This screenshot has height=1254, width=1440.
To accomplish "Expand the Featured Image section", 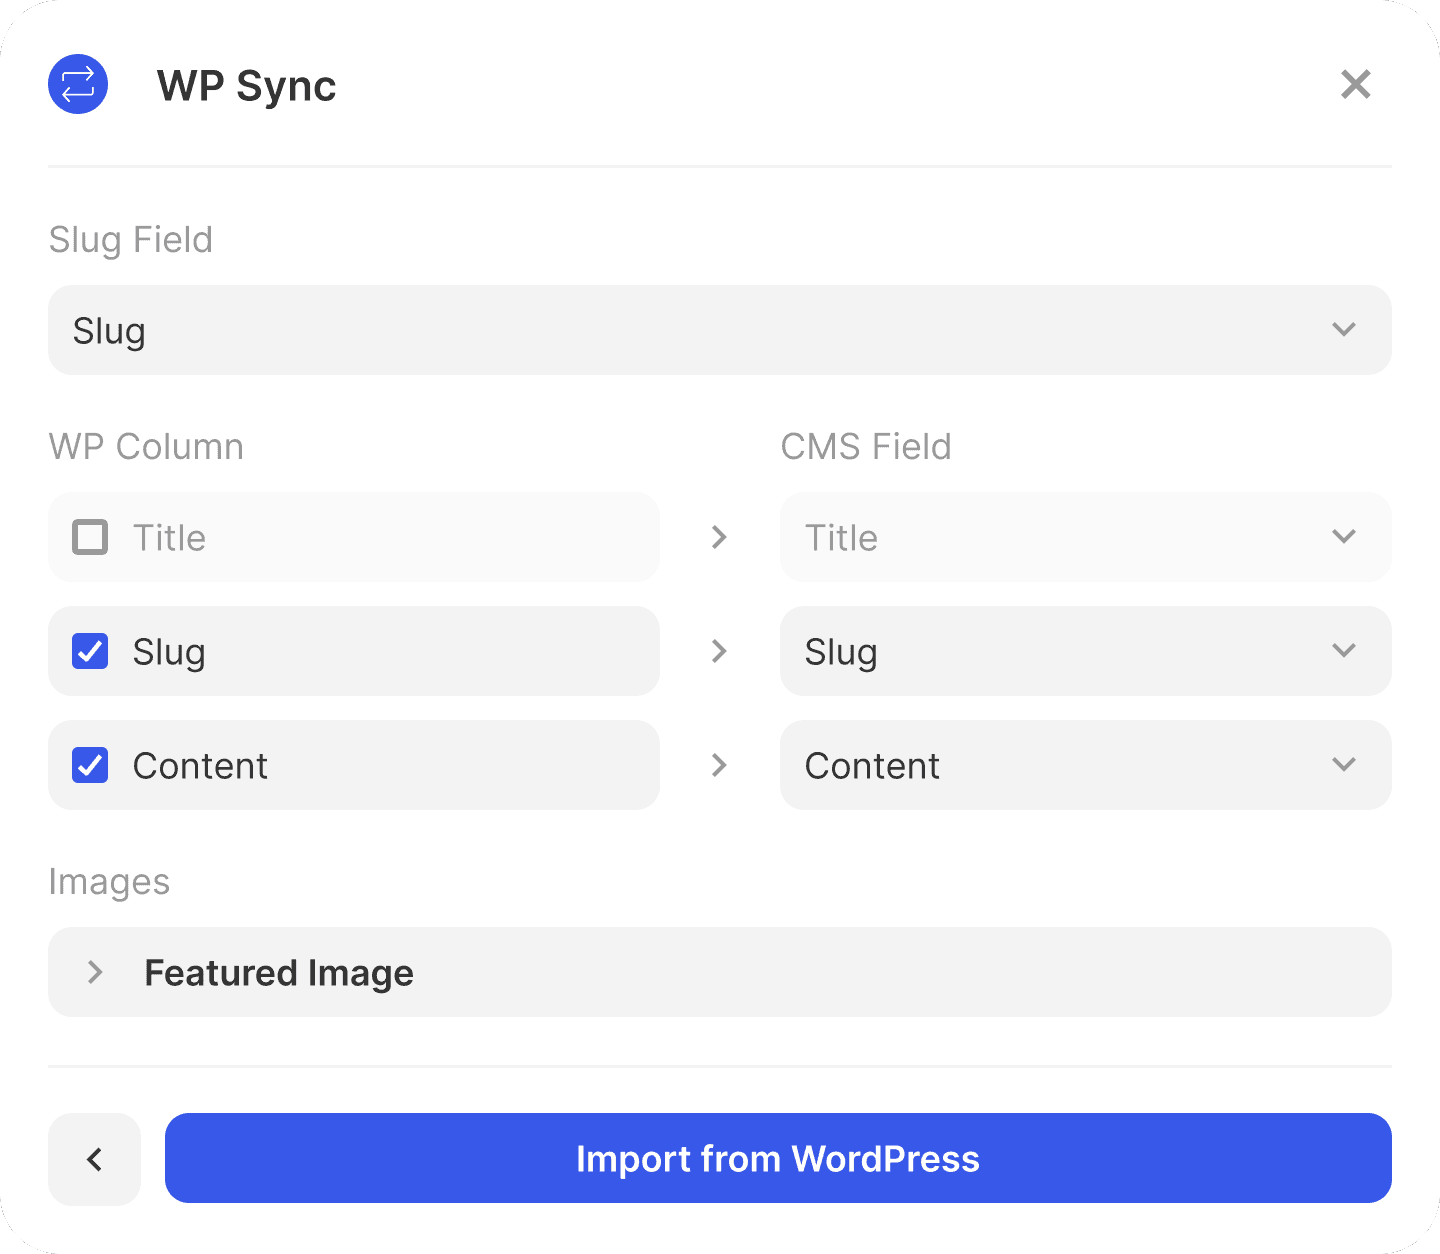I will pos(720,972).
